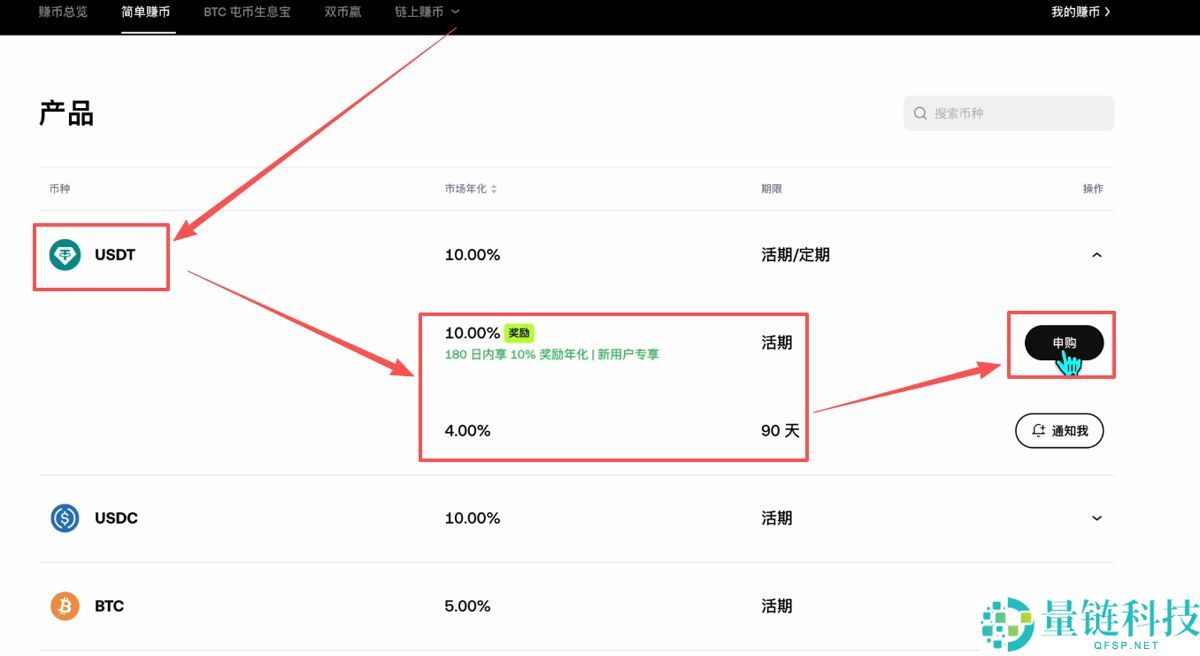Expand the USDC product details

(1096, 518)
